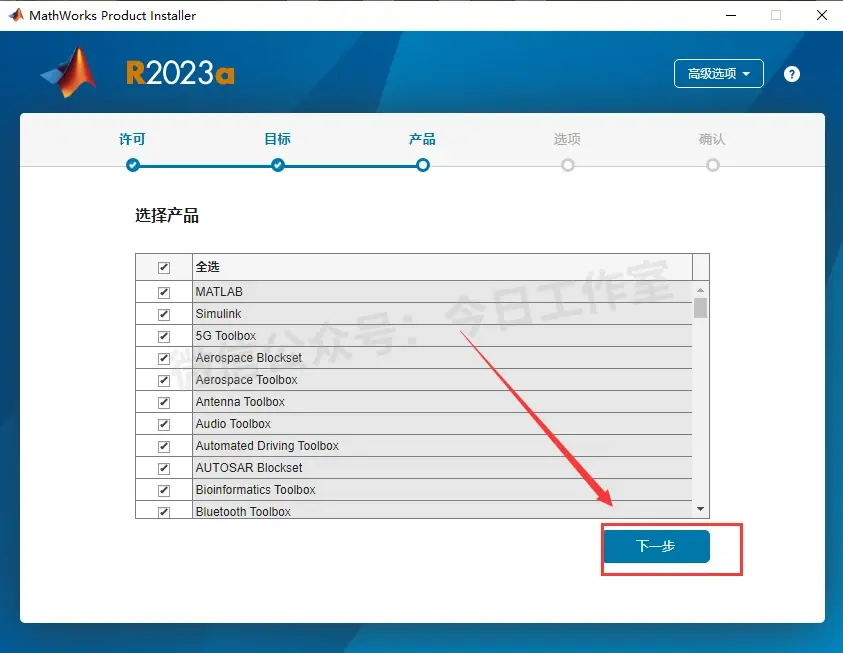Screen dimensions: 843x653
Task: Select the Bluetooth Toolbox row text
Action: (x=243, y=512)
